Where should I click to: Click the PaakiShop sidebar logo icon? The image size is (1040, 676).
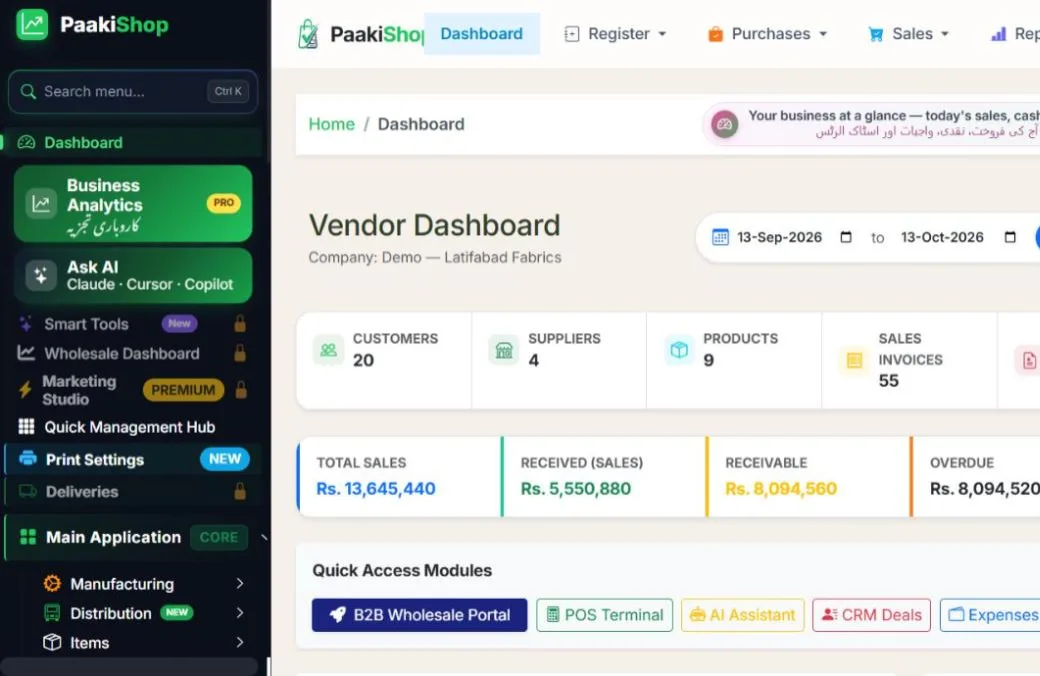(x=32, y=25)
